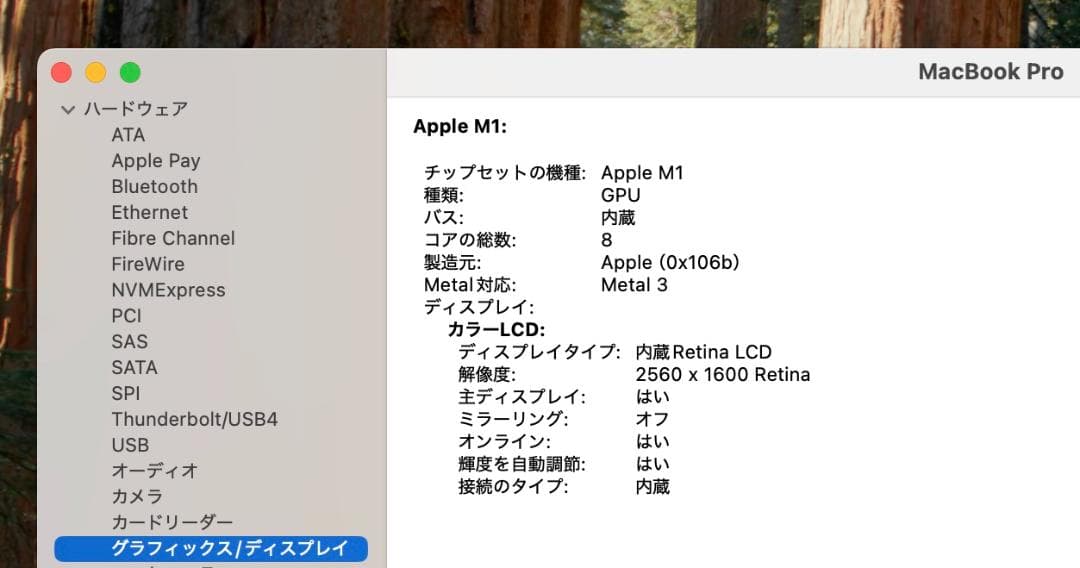Click the ミラーリング: label
1080x568 pixels.
[514, 419]
